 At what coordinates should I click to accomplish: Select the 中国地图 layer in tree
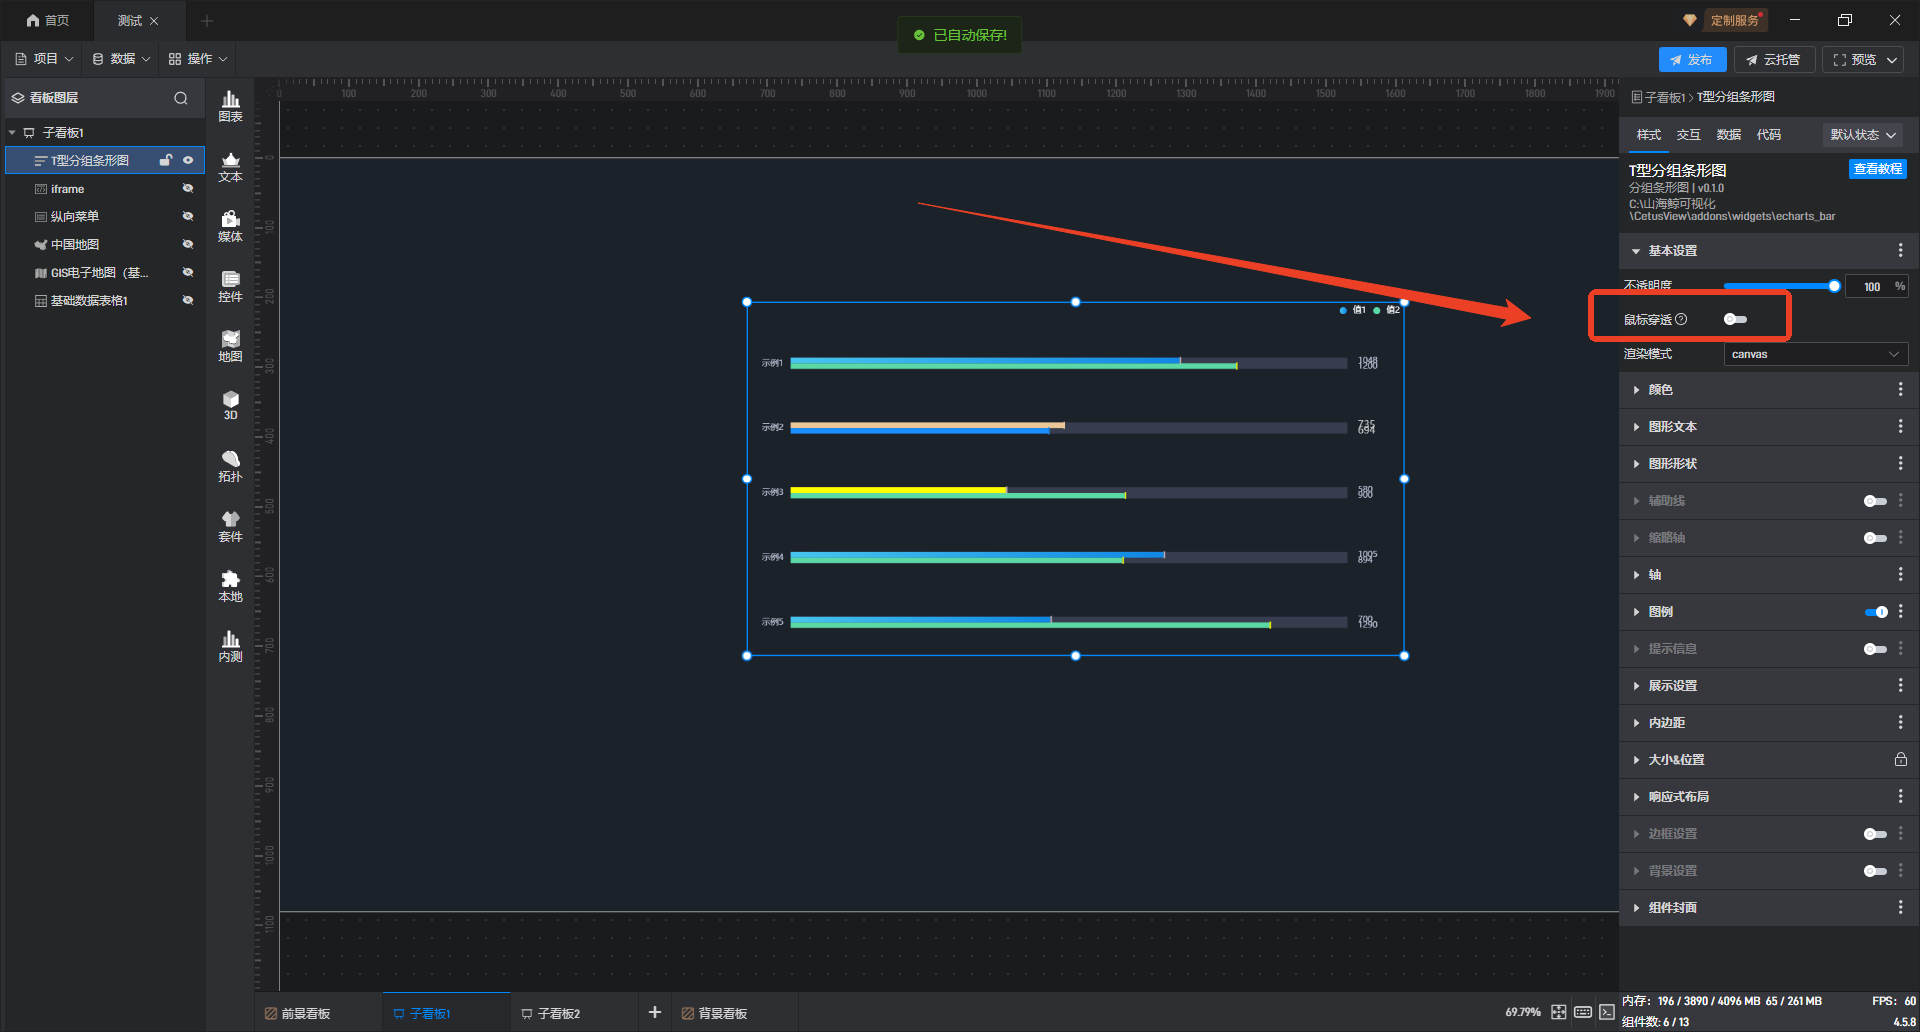(75, 245)
